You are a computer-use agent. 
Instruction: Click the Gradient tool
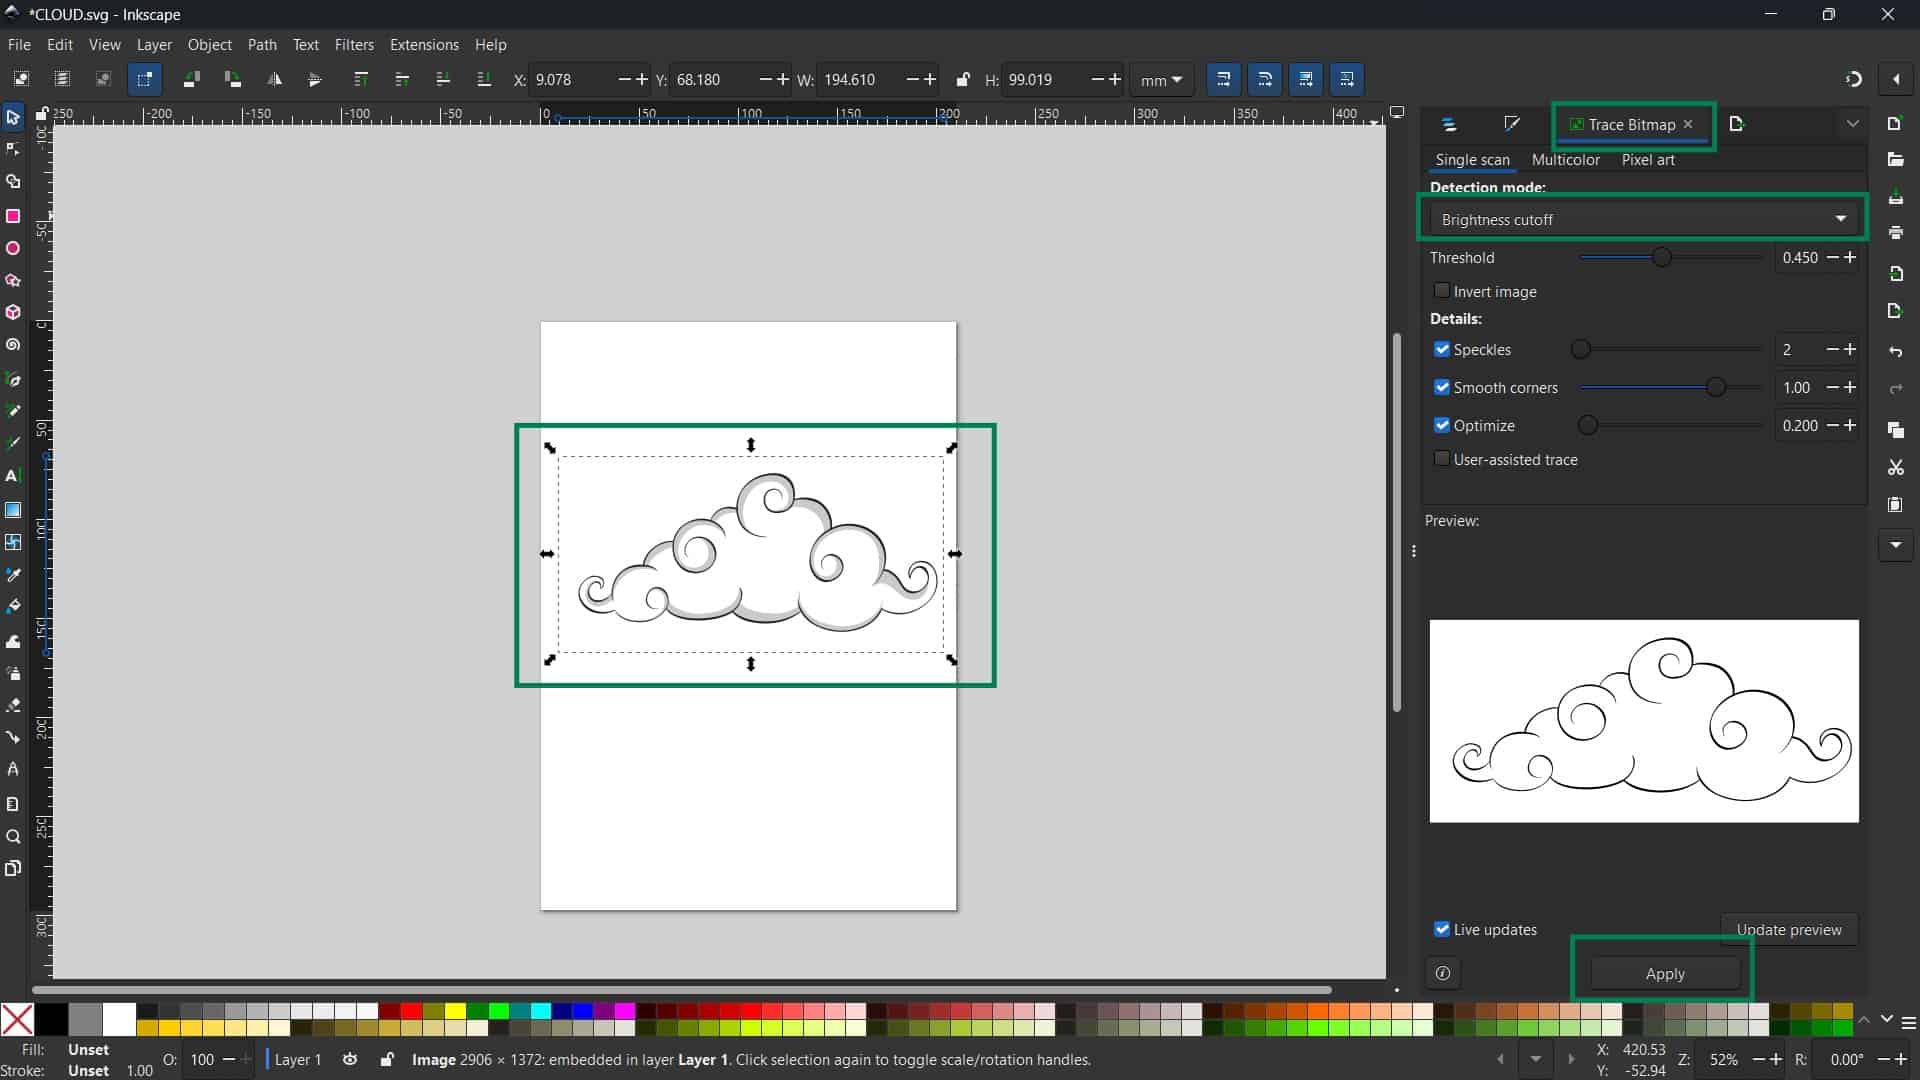tap(13, 510)
